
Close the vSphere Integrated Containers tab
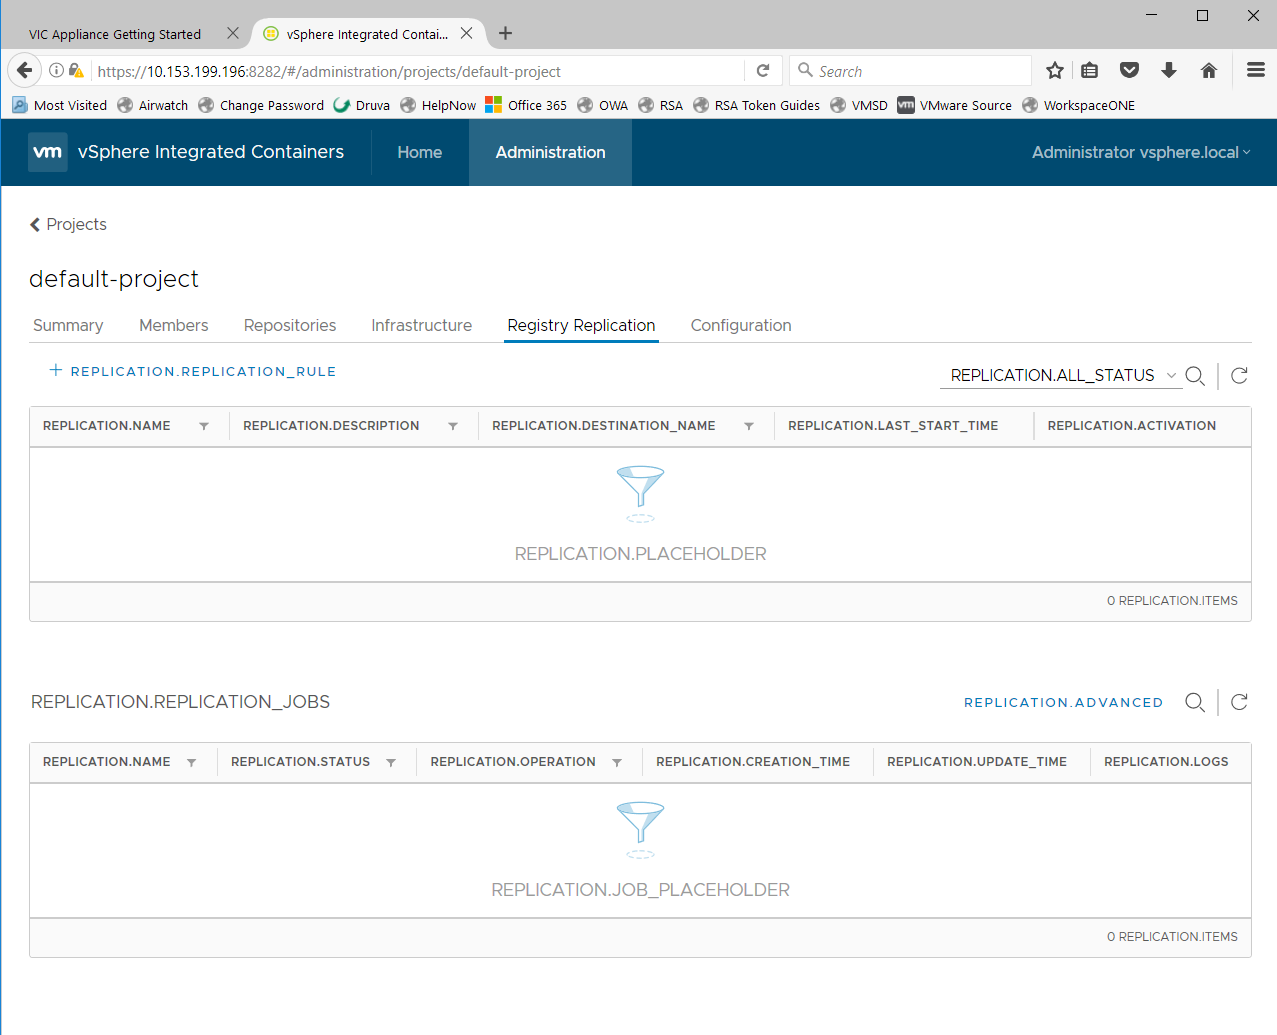[x=466, y=33]
